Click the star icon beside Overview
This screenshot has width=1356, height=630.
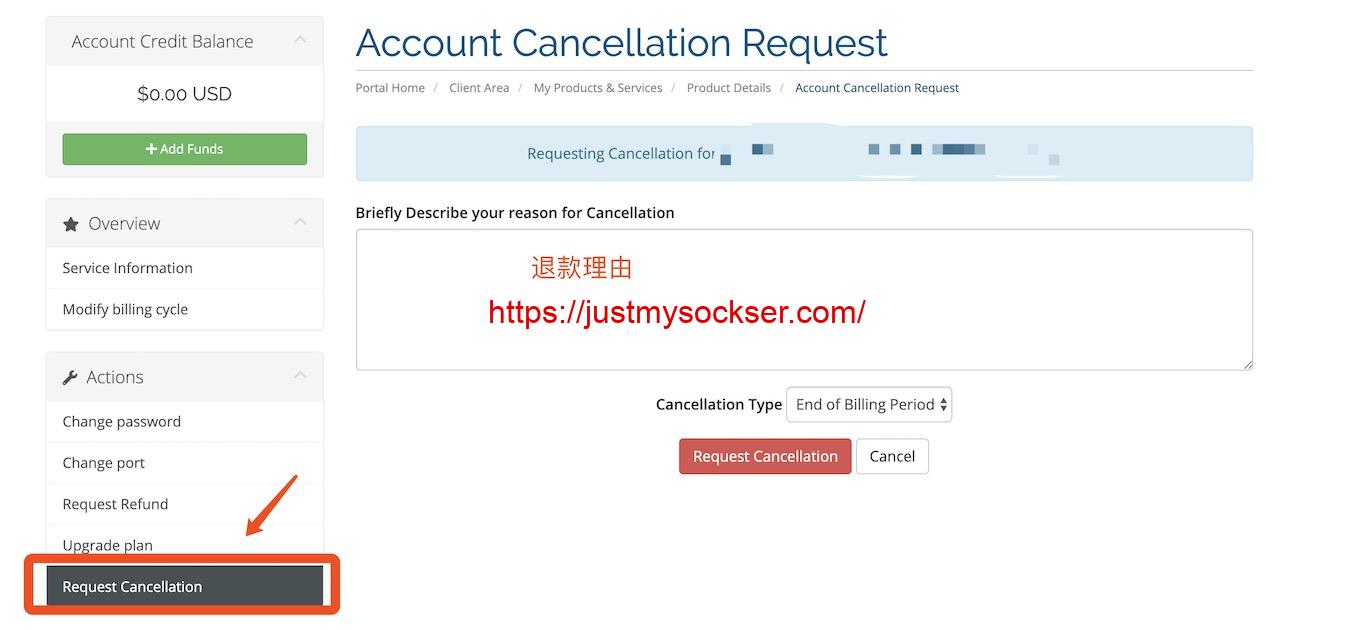70,224
